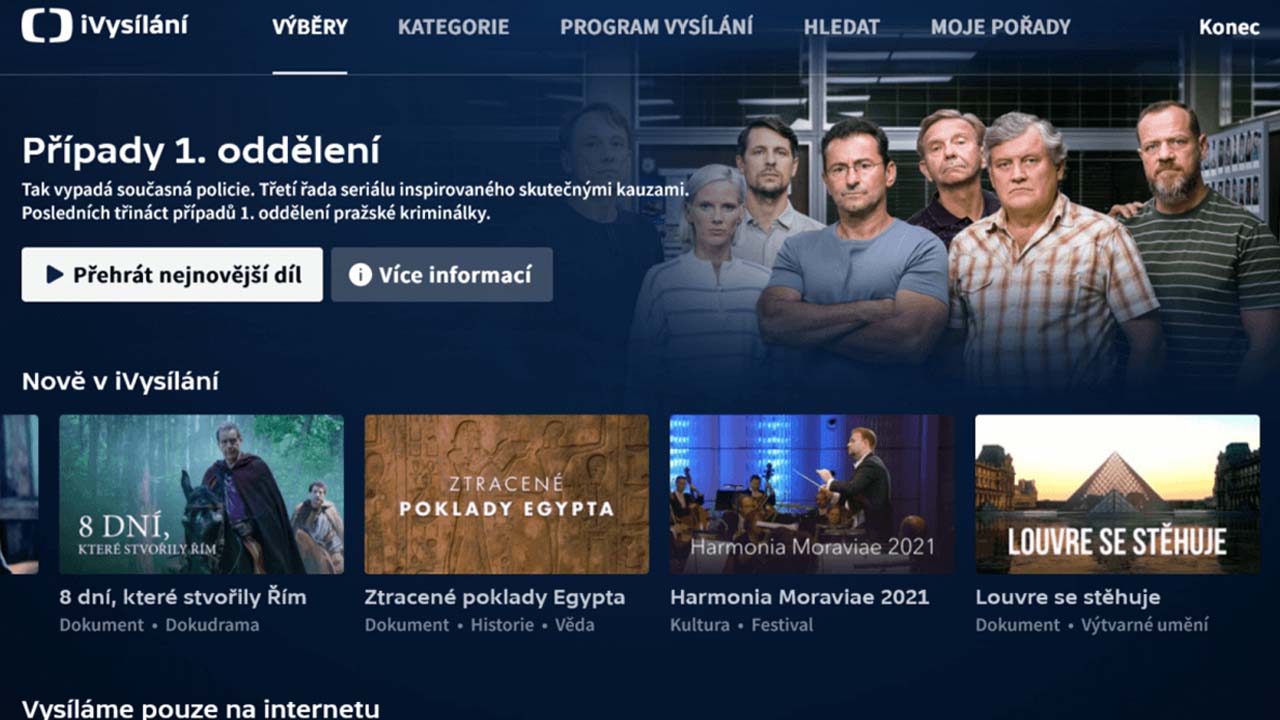Select the Přehrát nejnovější díl button
Viewport: 1280px width, 720px height.
point(172,275)
